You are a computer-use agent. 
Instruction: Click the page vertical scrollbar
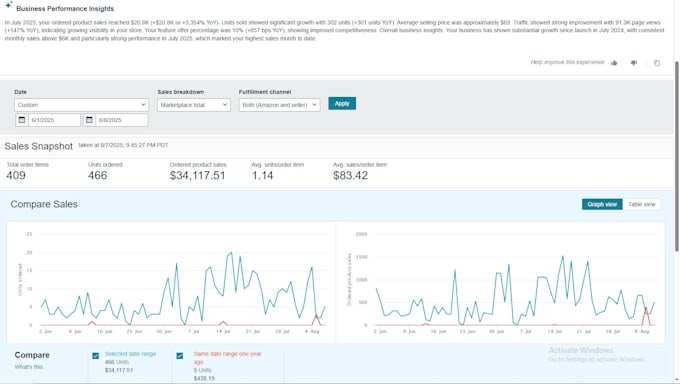pos(677,156)
